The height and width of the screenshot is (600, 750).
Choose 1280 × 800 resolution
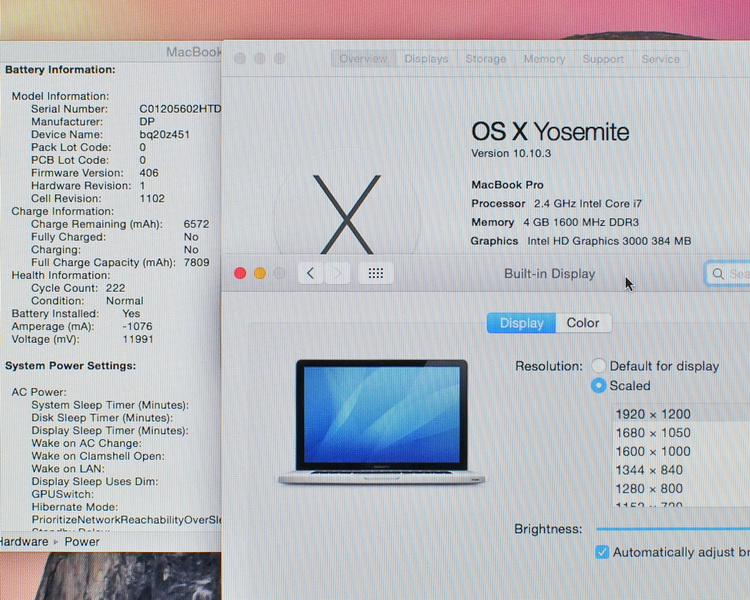click(681, 489)
